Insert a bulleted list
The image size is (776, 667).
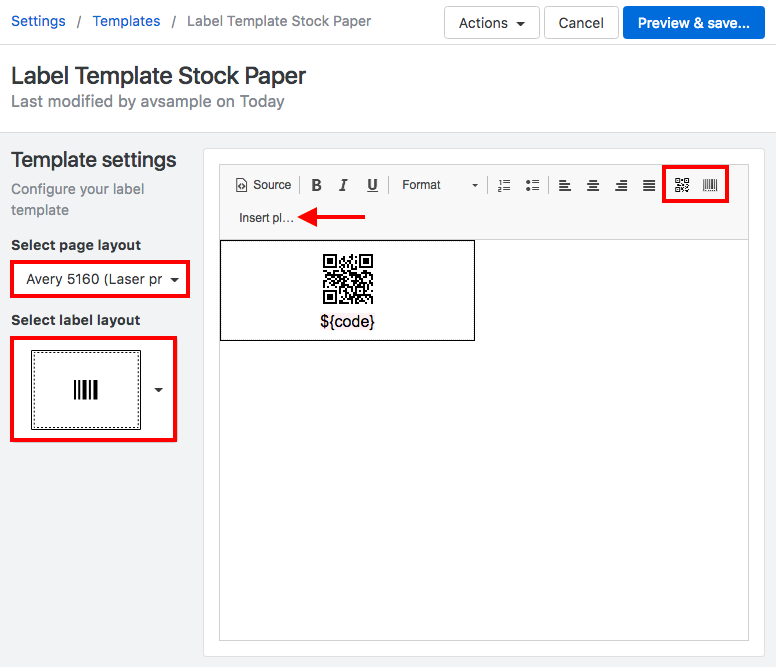(x=532, y=185)
